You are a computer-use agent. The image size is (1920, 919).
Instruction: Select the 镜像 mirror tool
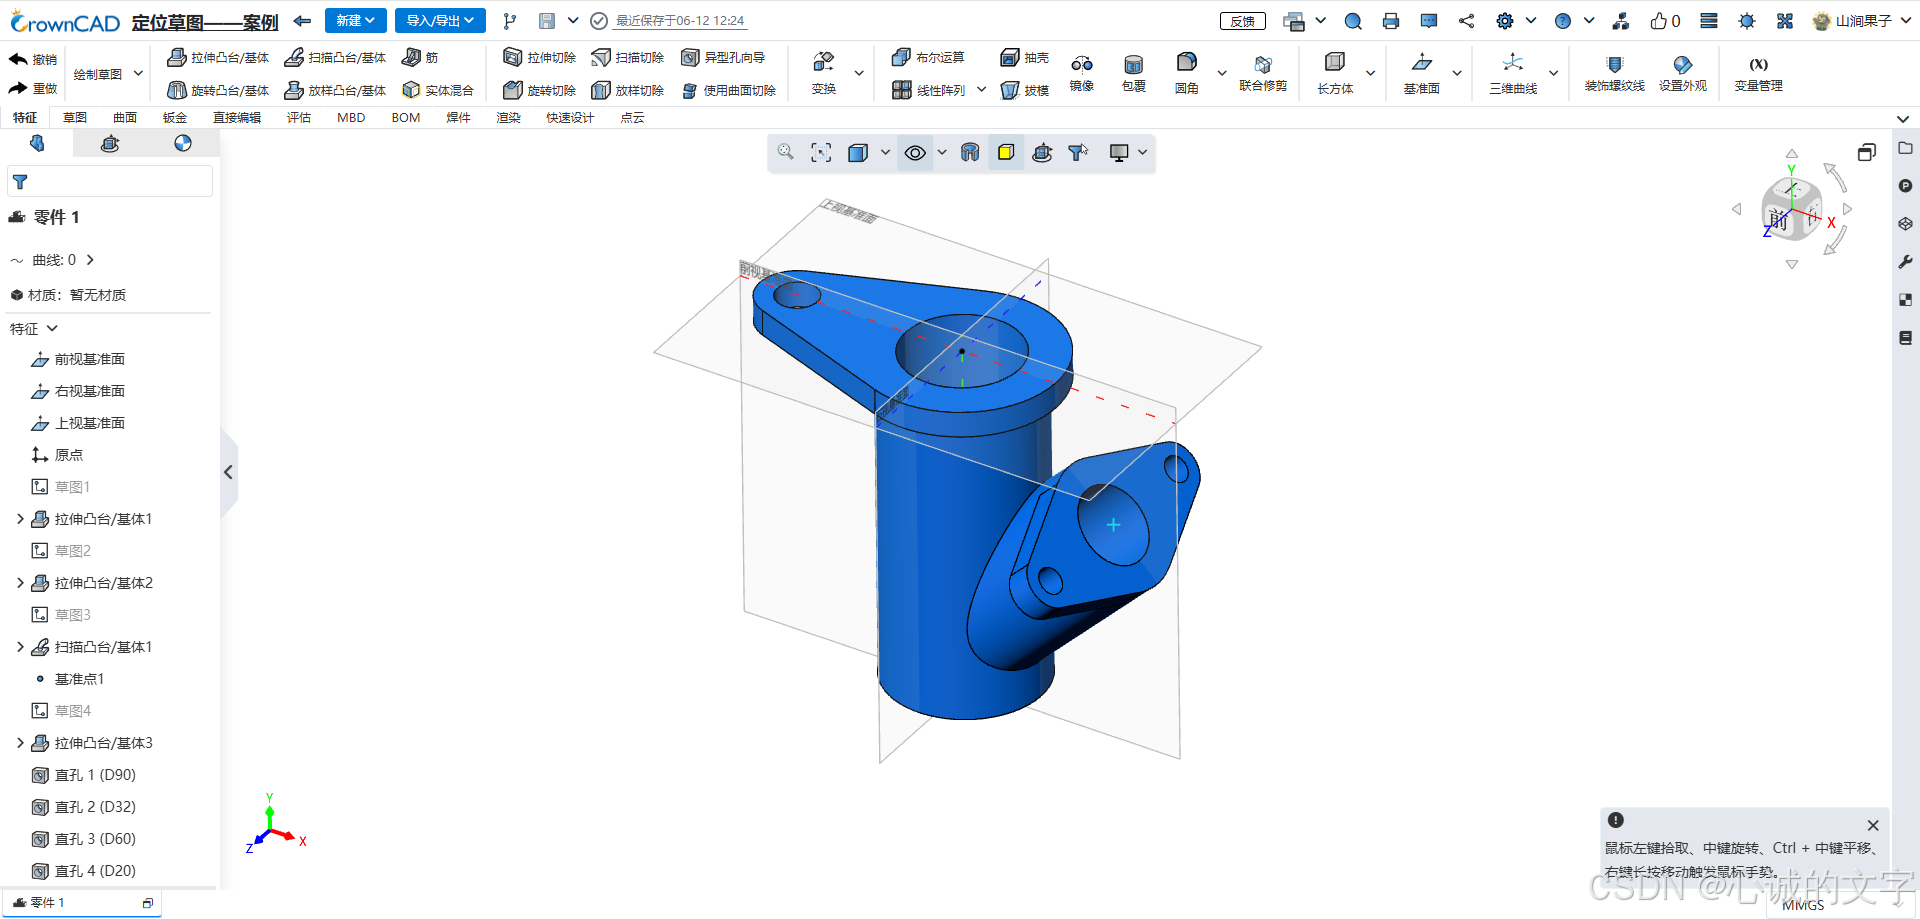(1082, 73)
